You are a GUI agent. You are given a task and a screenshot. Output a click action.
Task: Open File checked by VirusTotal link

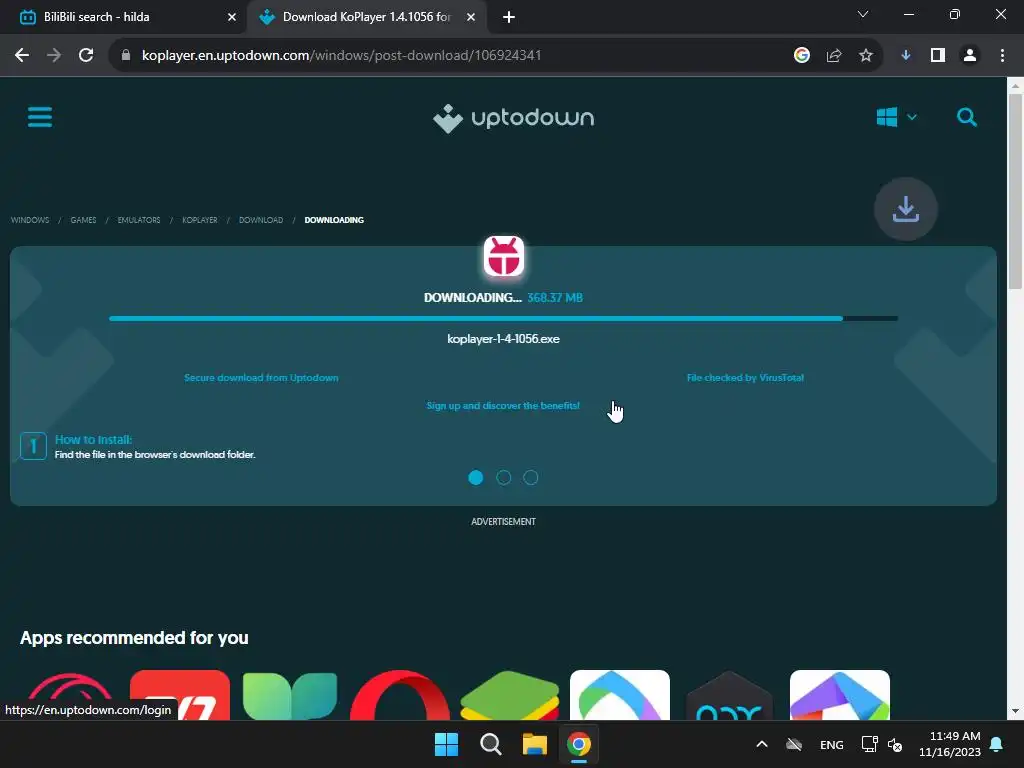(745, 377)
